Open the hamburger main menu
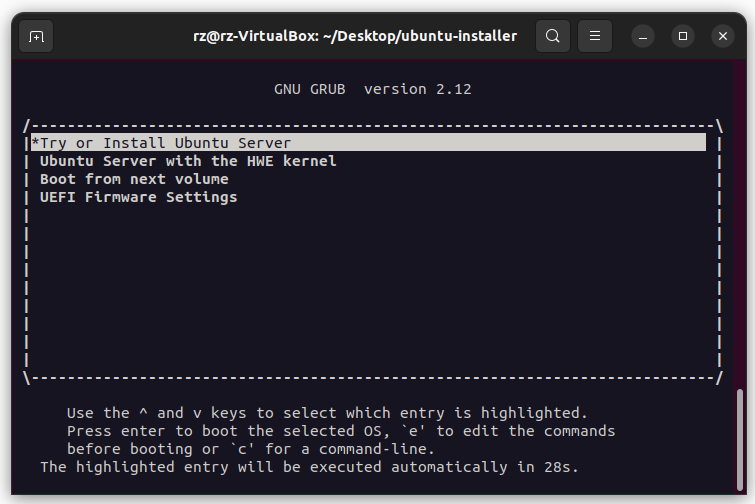The width and height of the screenshot is (755, 504). [x=595, y=36]
